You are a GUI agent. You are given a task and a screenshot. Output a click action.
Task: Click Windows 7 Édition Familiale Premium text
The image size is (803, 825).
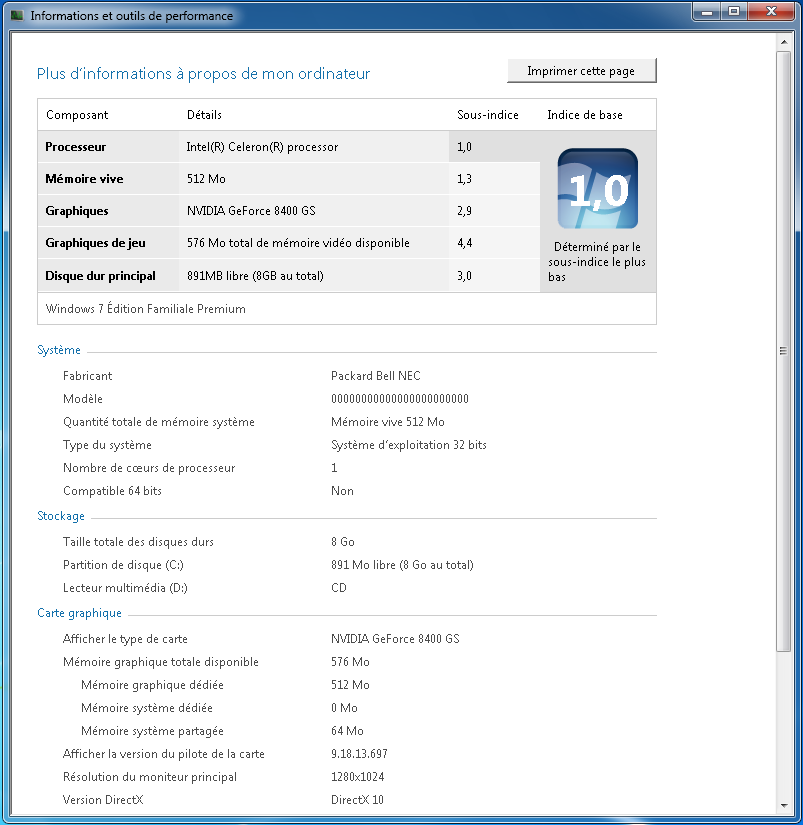(x=146, y=309)
